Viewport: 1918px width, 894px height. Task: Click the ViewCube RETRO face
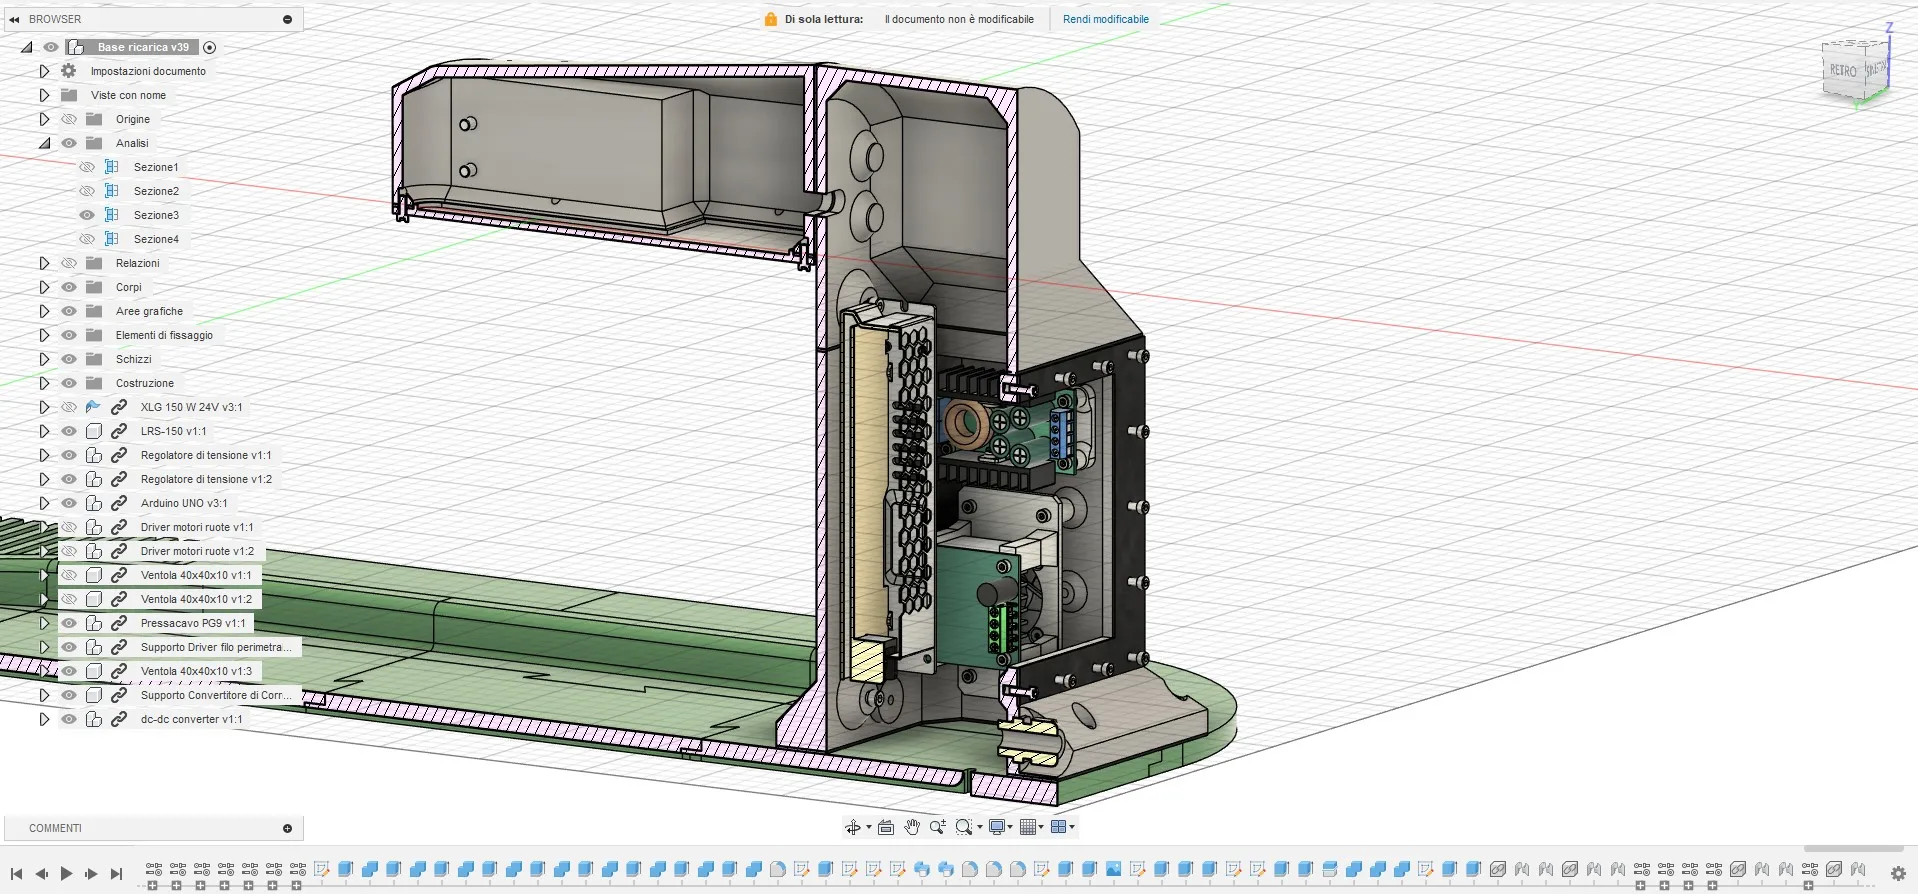click(x=1842, y=71)
